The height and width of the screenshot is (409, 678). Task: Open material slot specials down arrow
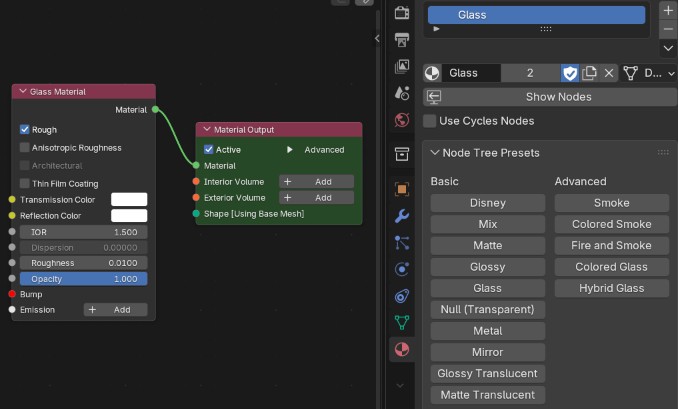(x=668, y=48)
